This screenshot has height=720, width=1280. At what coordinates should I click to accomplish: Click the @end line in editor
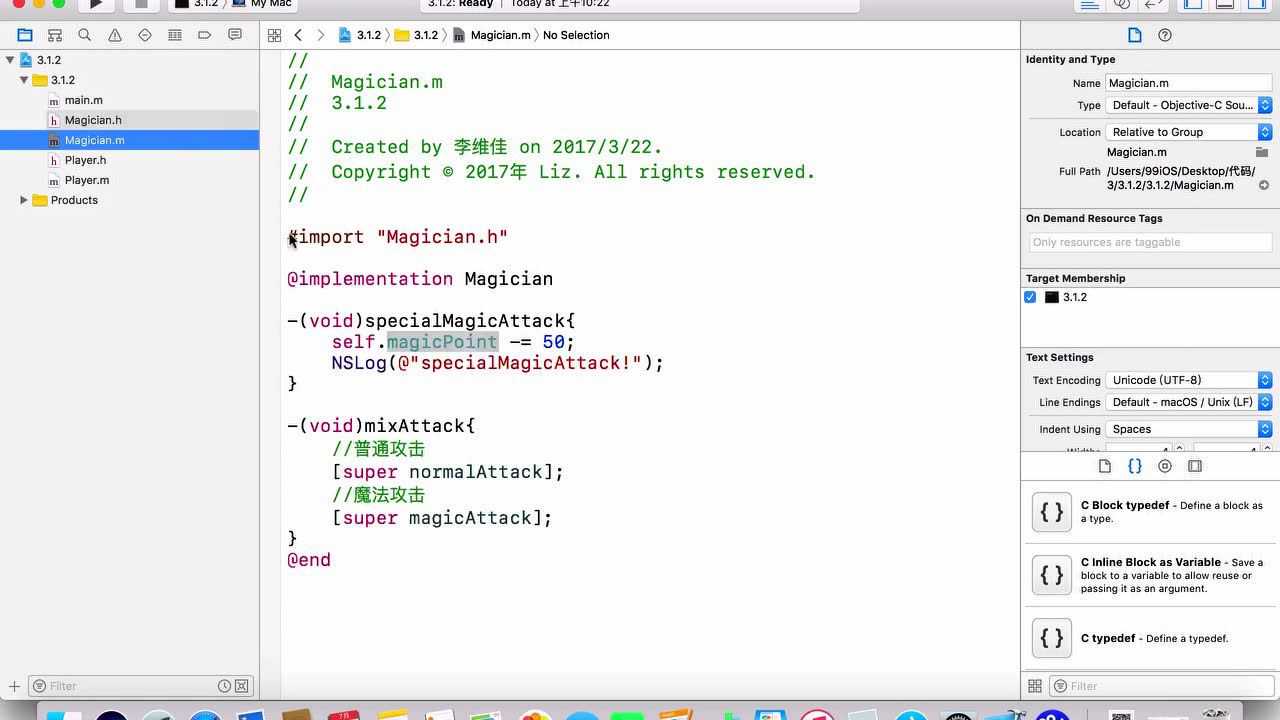pos(309,560)
